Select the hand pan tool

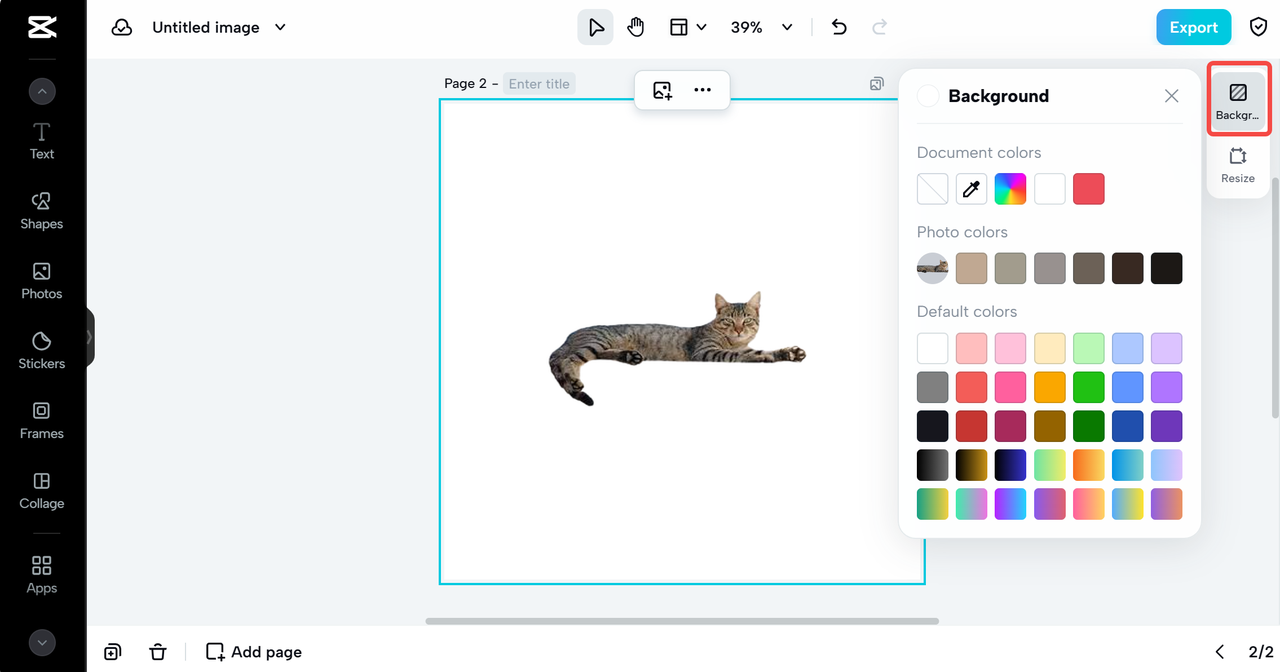point(636,27)
